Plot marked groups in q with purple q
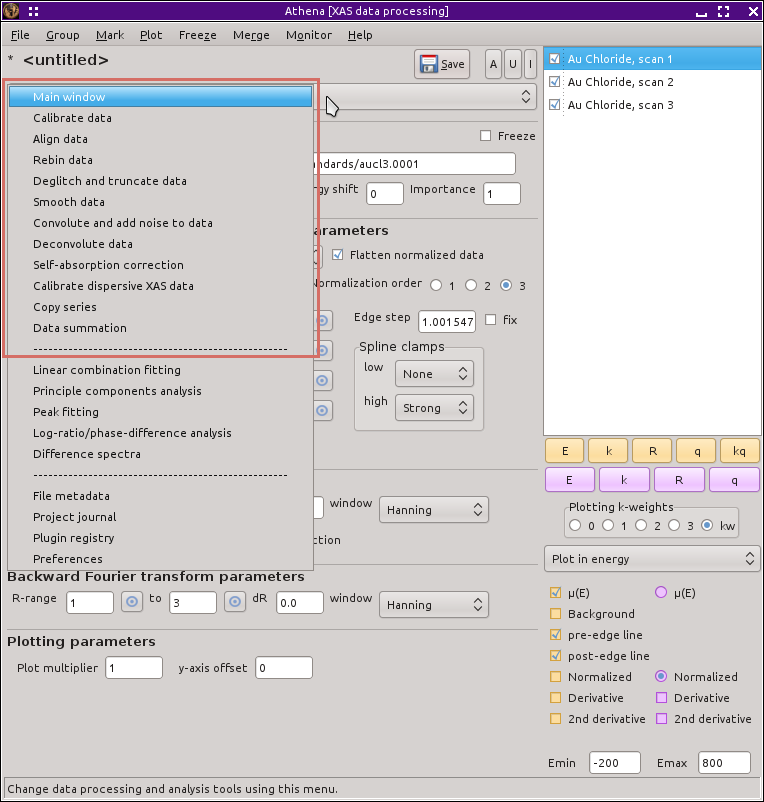Screen dimensions: 764x802 [x=734, y=480]
